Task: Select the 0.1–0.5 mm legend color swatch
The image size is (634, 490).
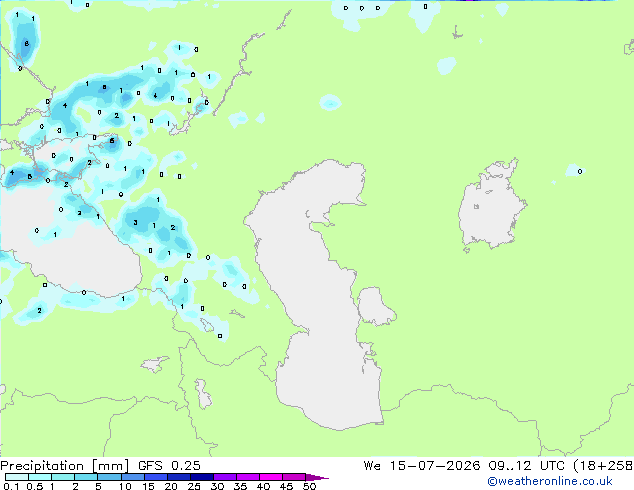Action: 17,477
